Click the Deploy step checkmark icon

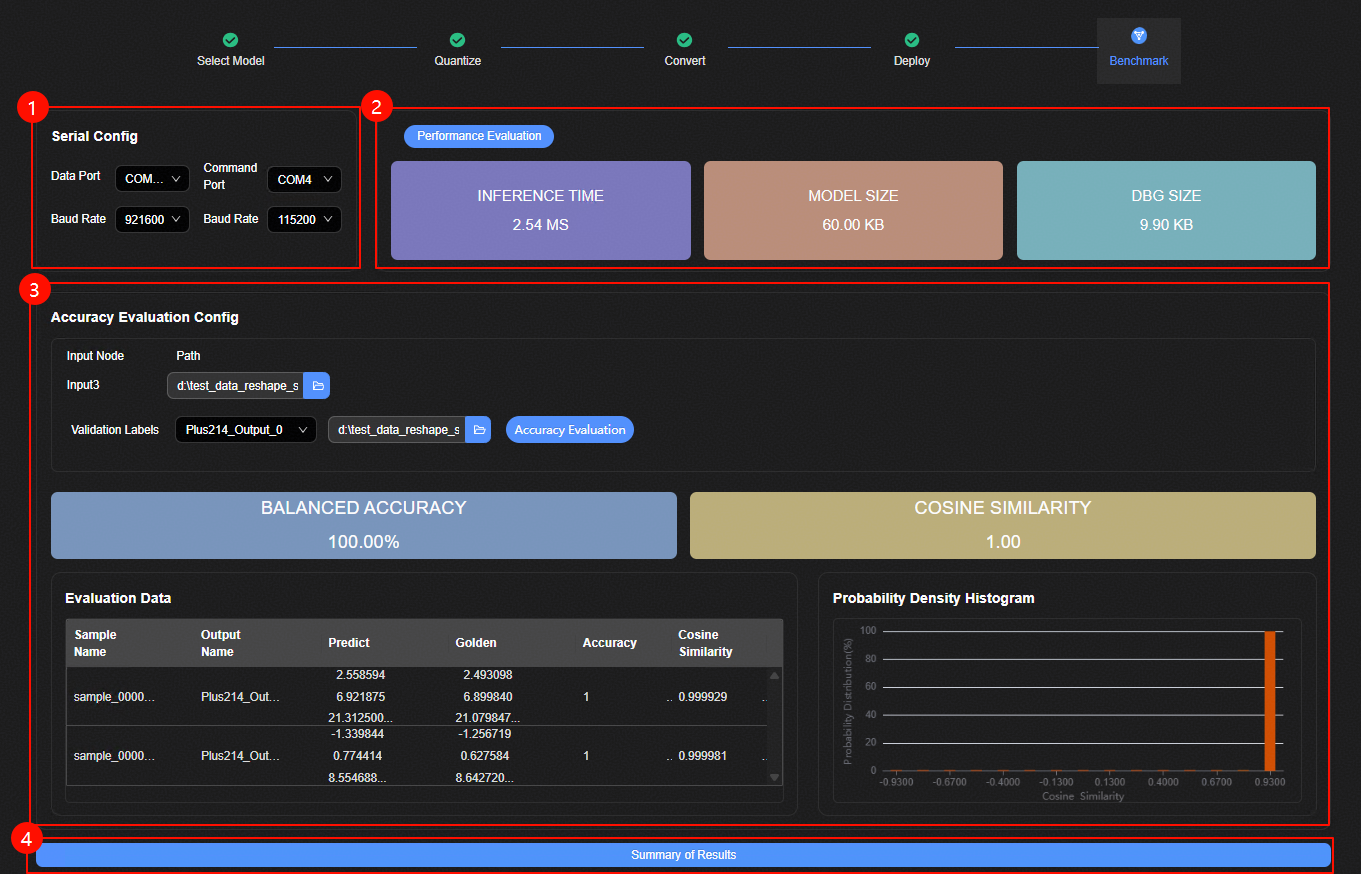click(x=911, y=40)
